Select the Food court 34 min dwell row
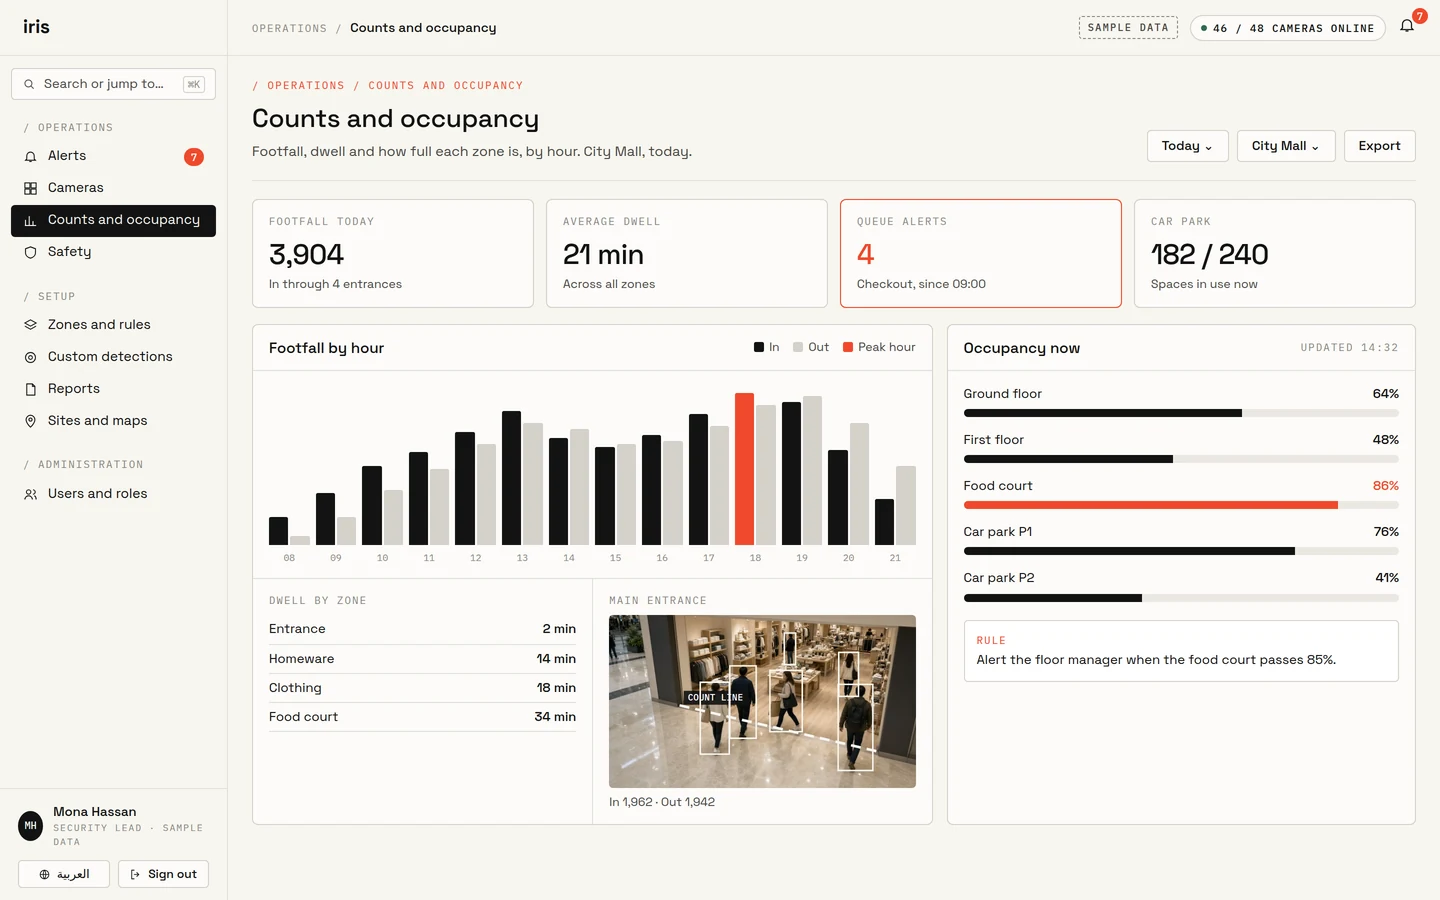Image resolution: width=1440 pixels, height=900 pixels. click(422, 717)
